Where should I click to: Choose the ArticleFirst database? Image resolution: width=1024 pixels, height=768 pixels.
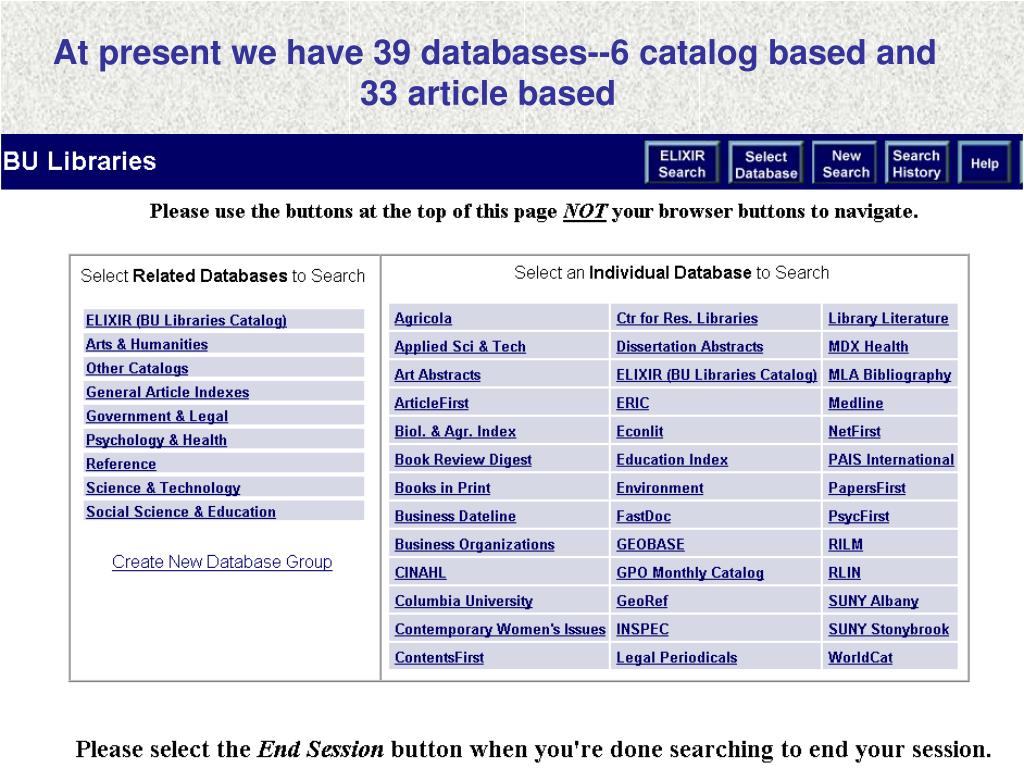(431, 403)
